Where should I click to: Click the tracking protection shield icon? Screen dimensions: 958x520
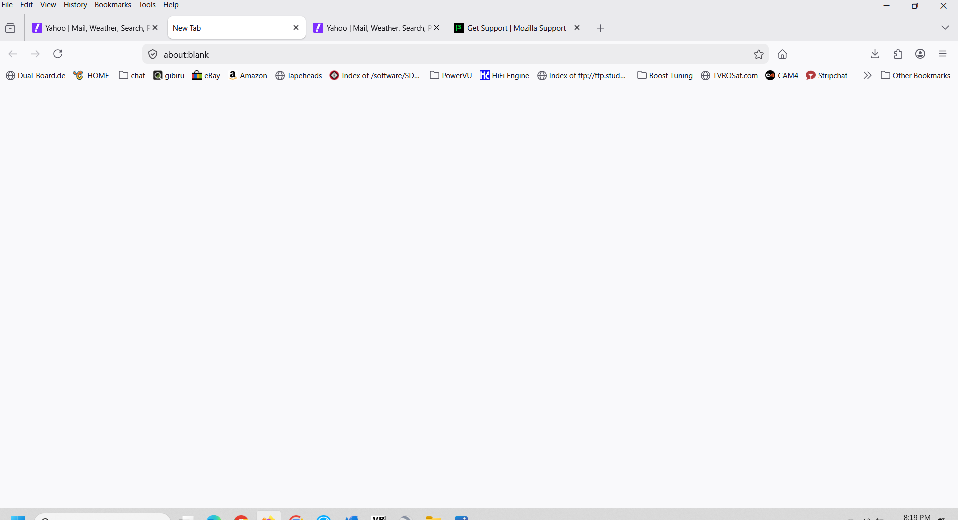tap(153, 54)
